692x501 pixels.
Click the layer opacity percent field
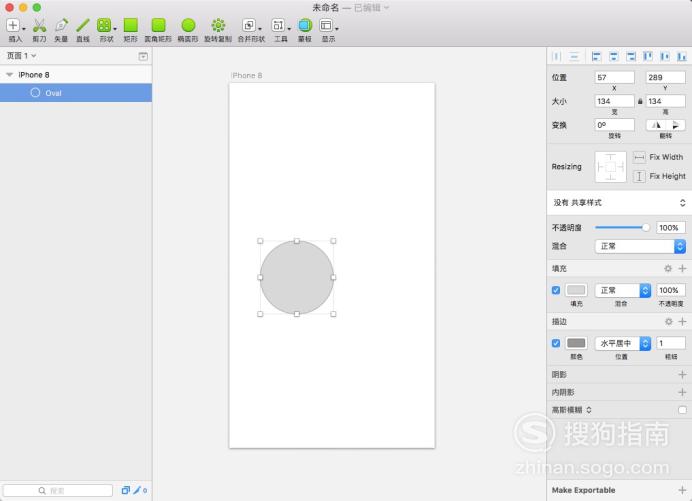click(671, 228)
